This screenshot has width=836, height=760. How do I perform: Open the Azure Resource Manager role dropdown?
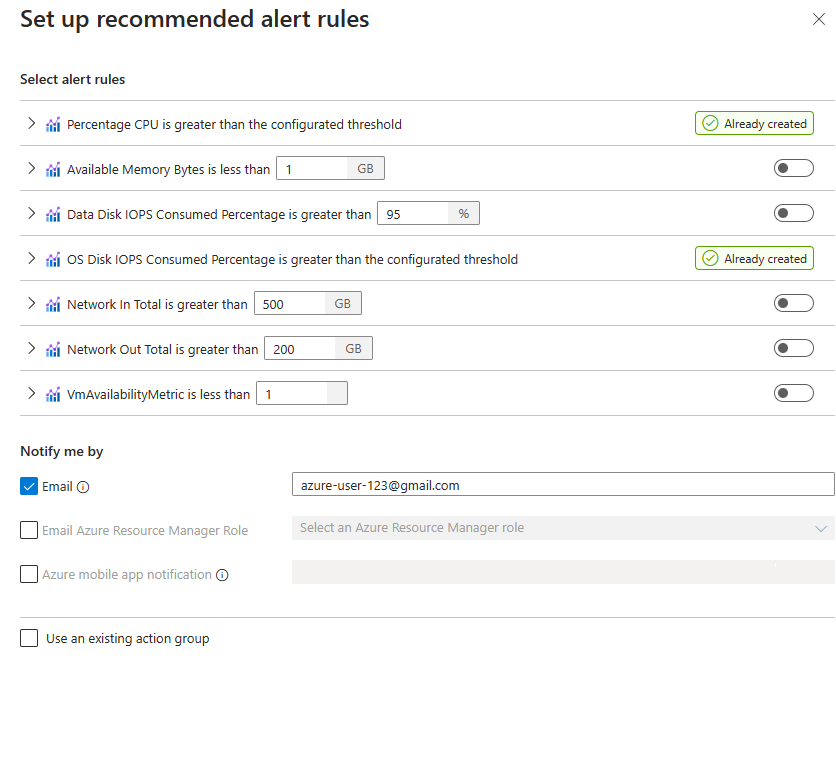(564, 530)
